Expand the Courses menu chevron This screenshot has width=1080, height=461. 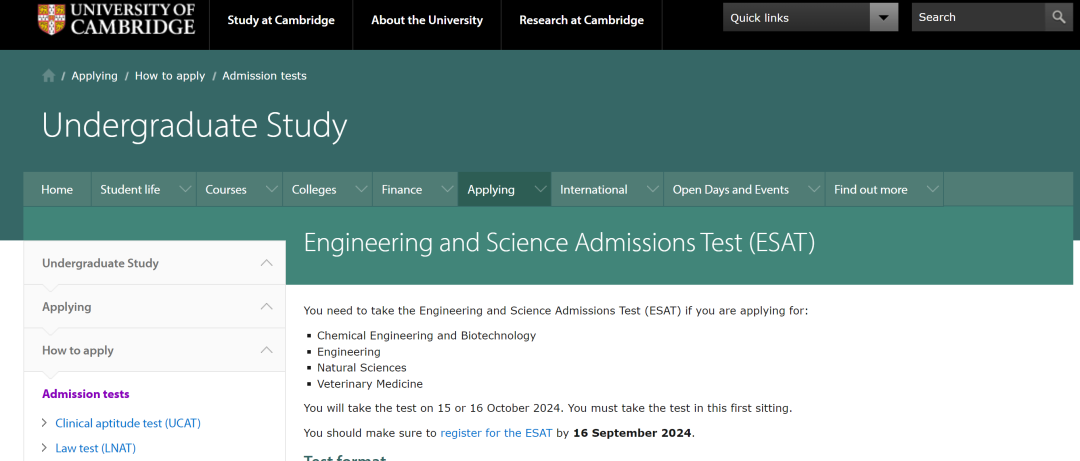[271, 189]
